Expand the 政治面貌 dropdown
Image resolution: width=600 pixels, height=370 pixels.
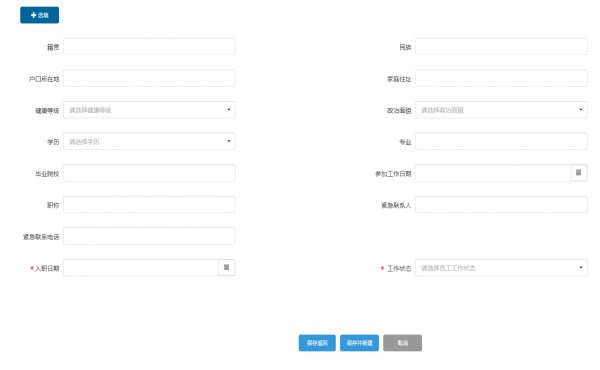501,110
